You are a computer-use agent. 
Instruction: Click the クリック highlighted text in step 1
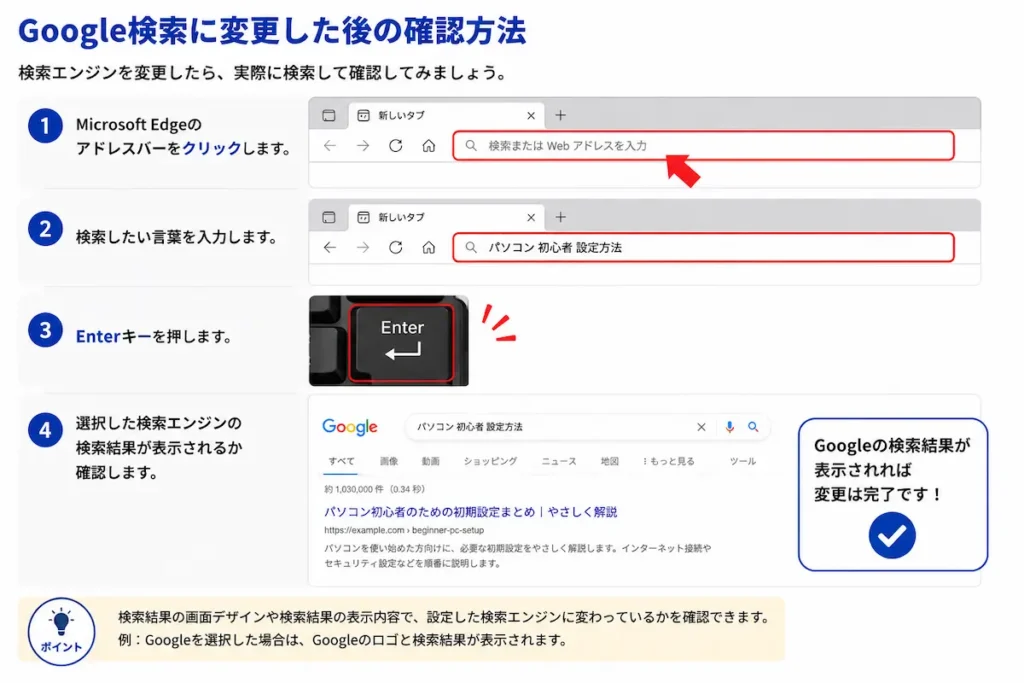[212, 148]
